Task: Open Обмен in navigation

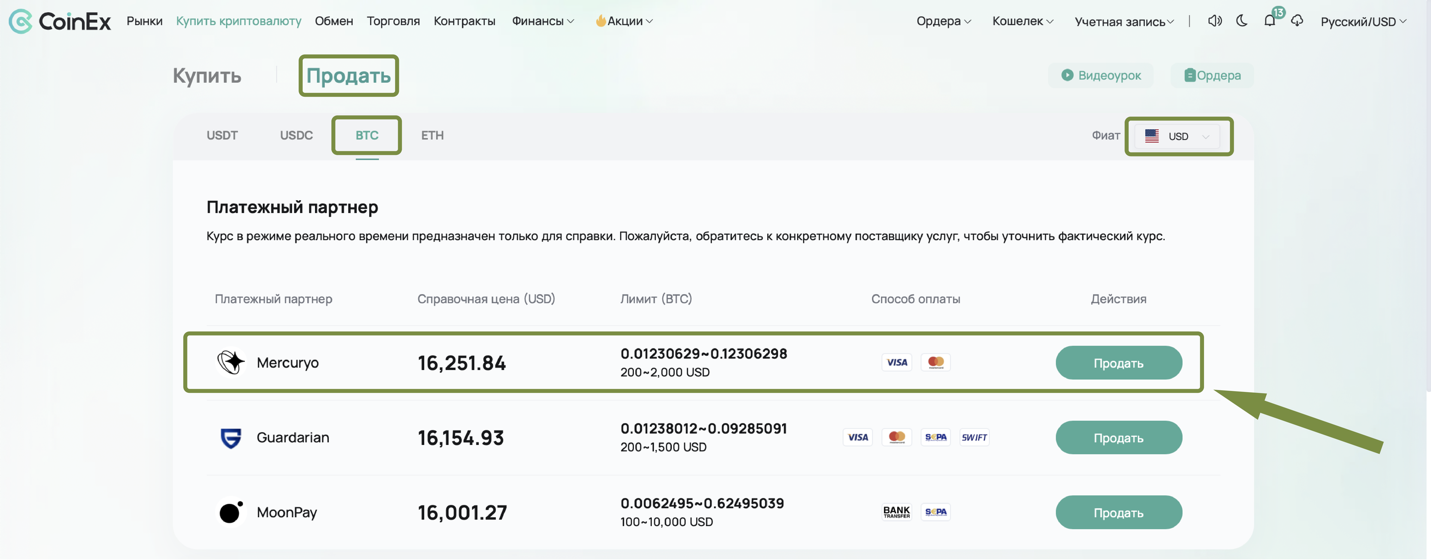Action: [334, 21]
